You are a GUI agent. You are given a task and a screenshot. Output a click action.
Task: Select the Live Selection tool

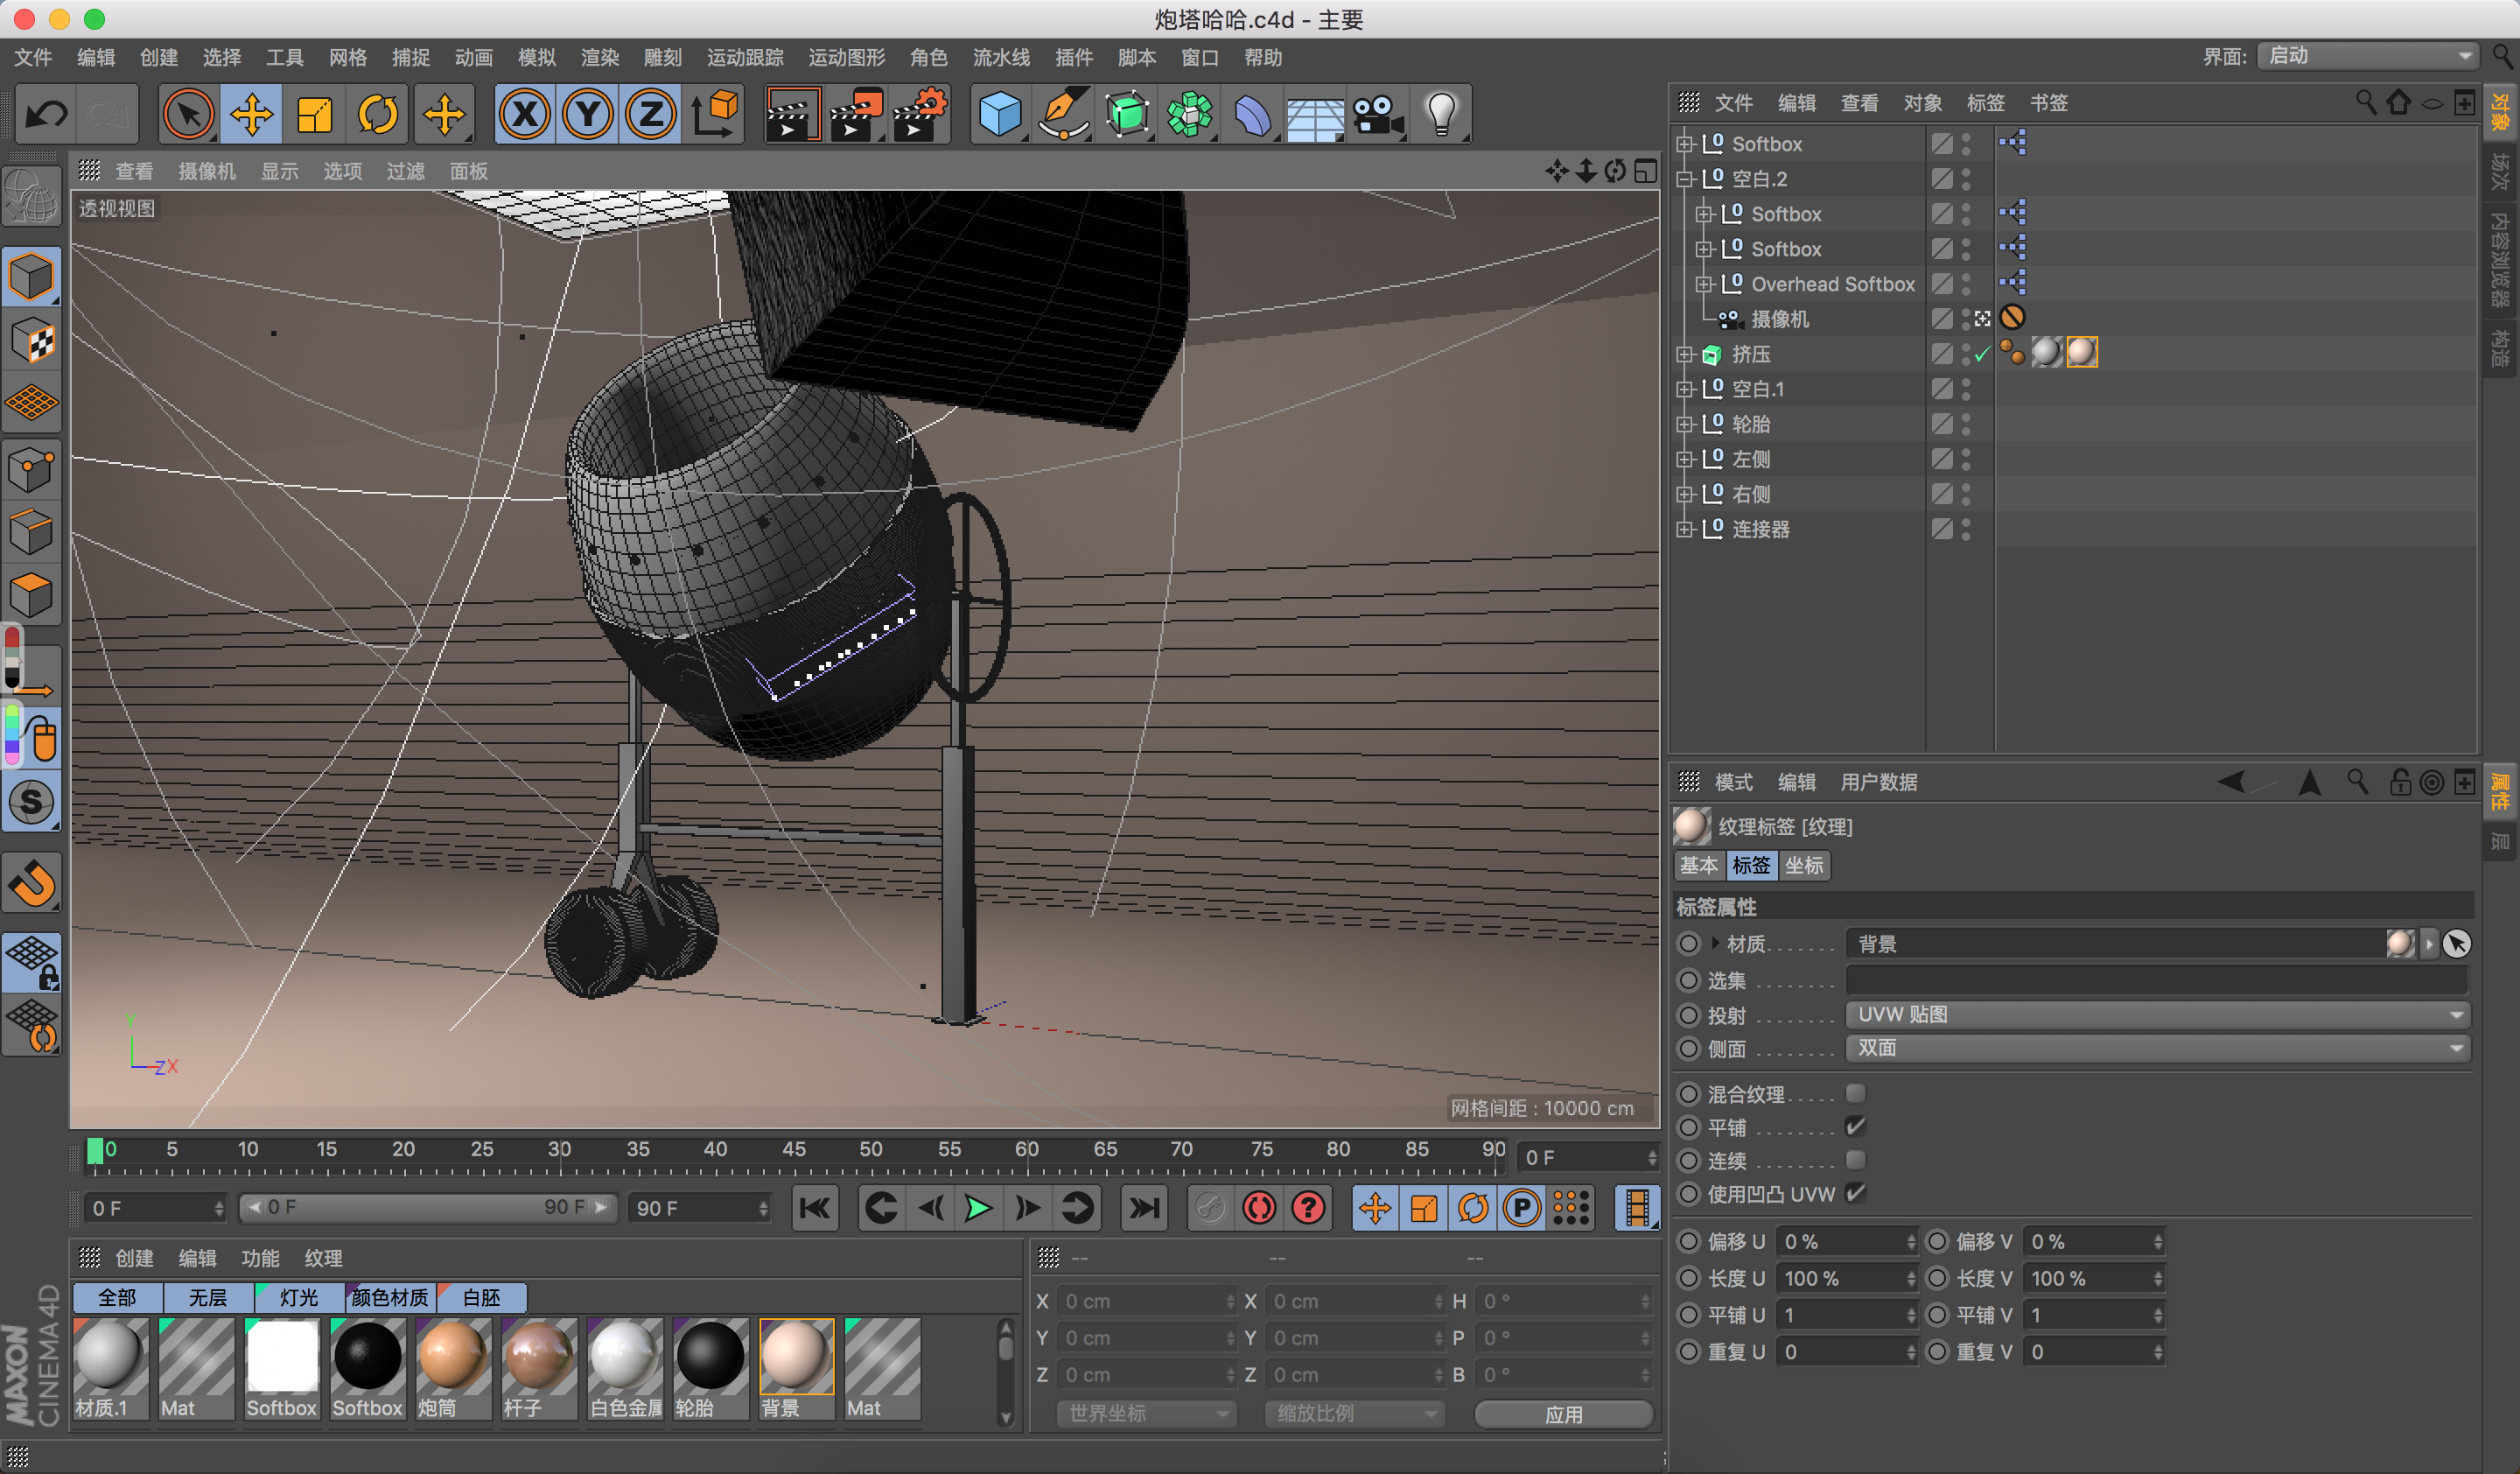pyautogui.click(x=189, y=114)
